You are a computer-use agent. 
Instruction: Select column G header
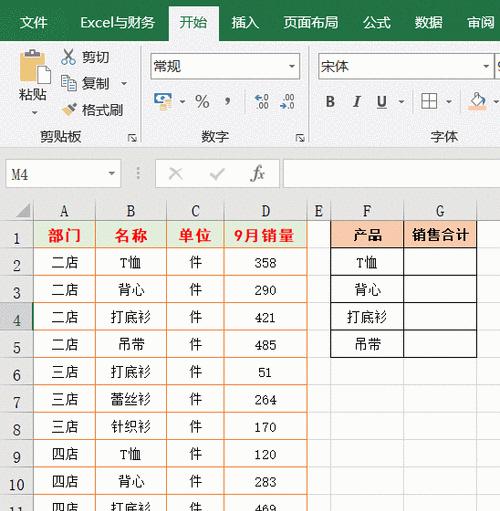[440, 211]
